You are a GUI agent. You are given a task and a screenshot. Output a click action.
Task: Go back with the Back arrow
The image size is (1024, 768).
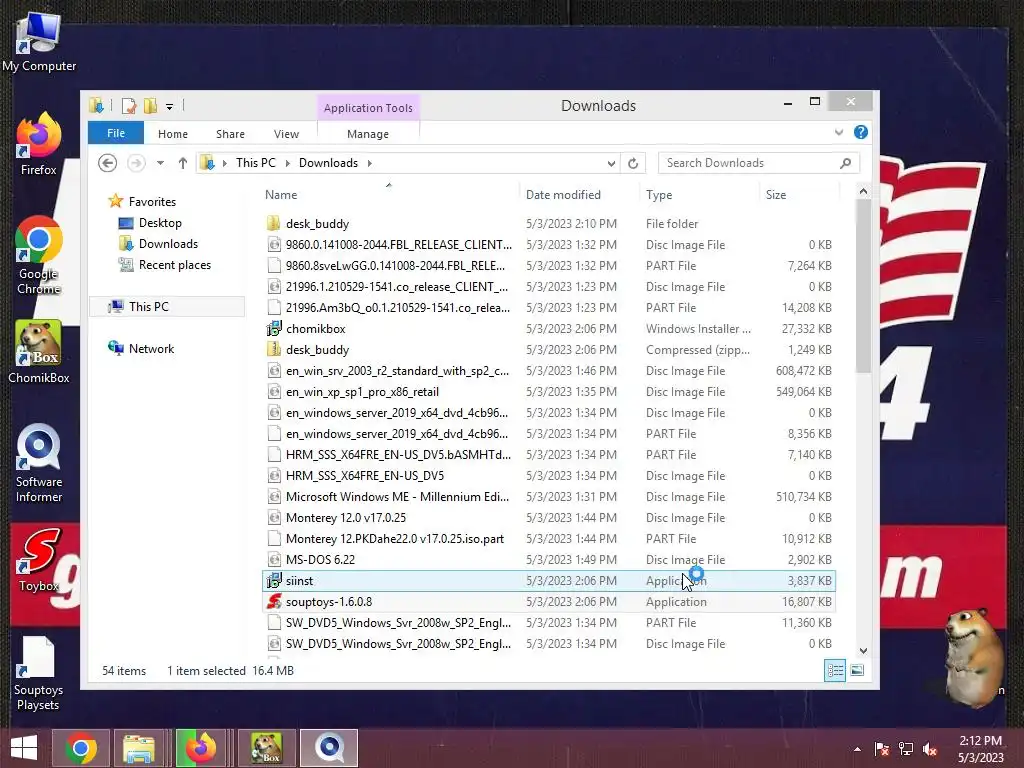point(108,163)
